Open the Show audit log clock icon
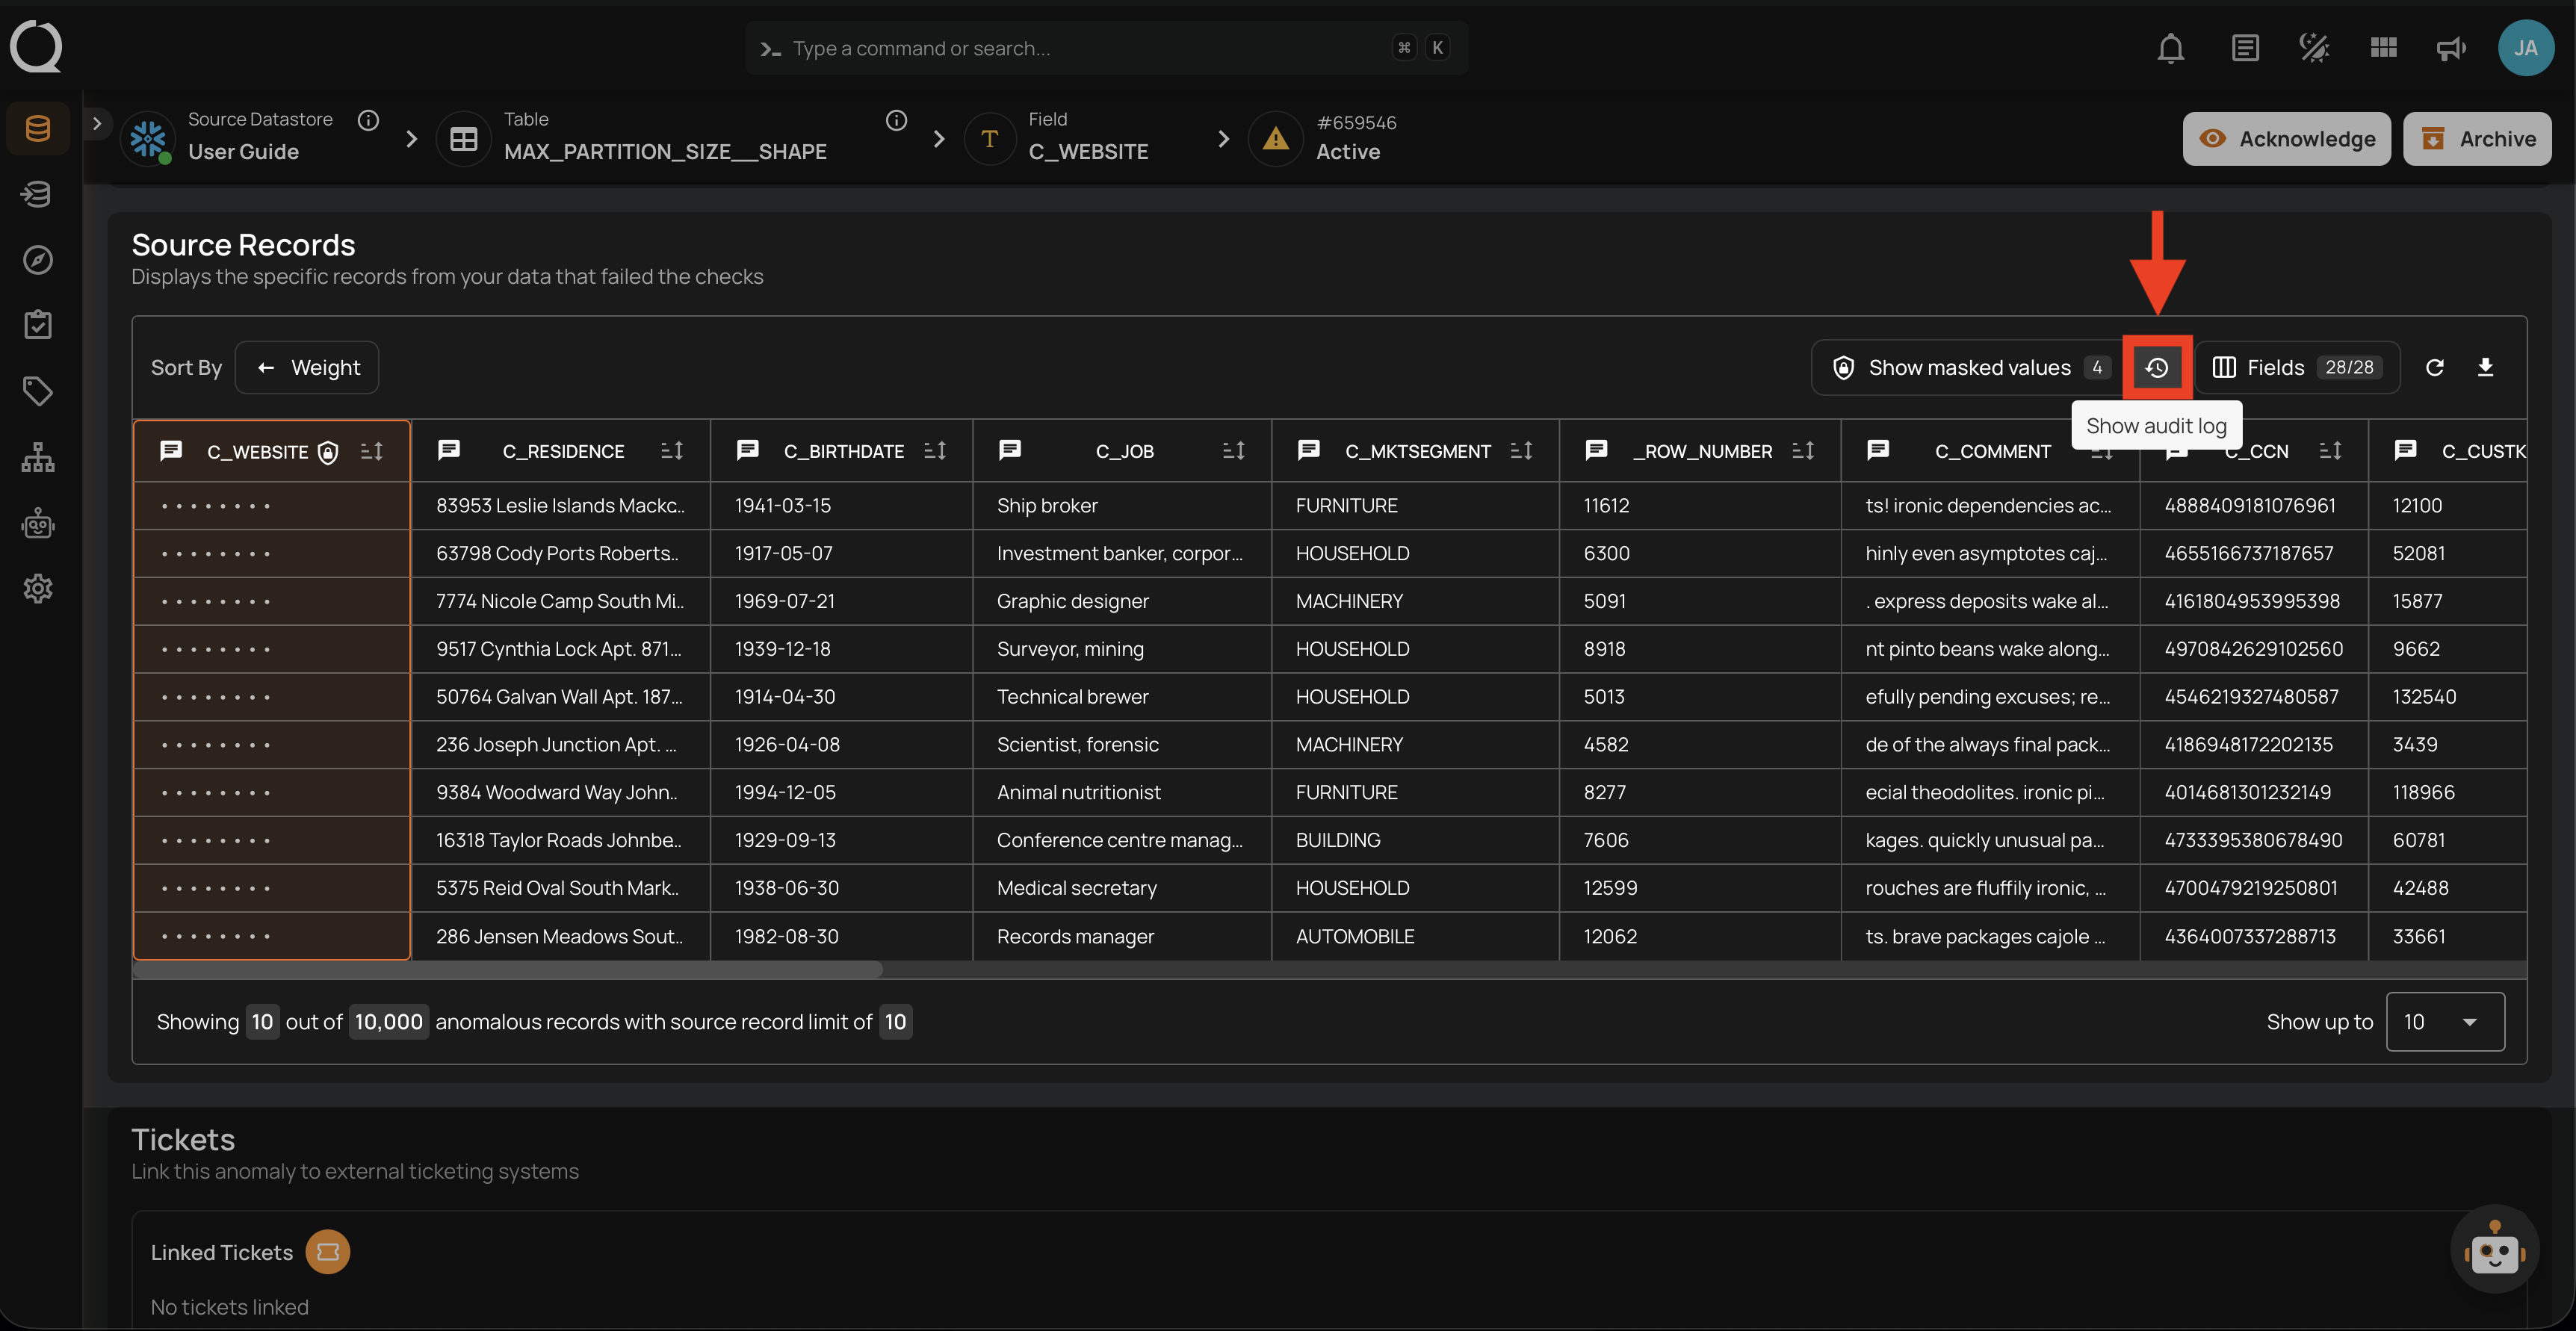 coord(2157,367)
